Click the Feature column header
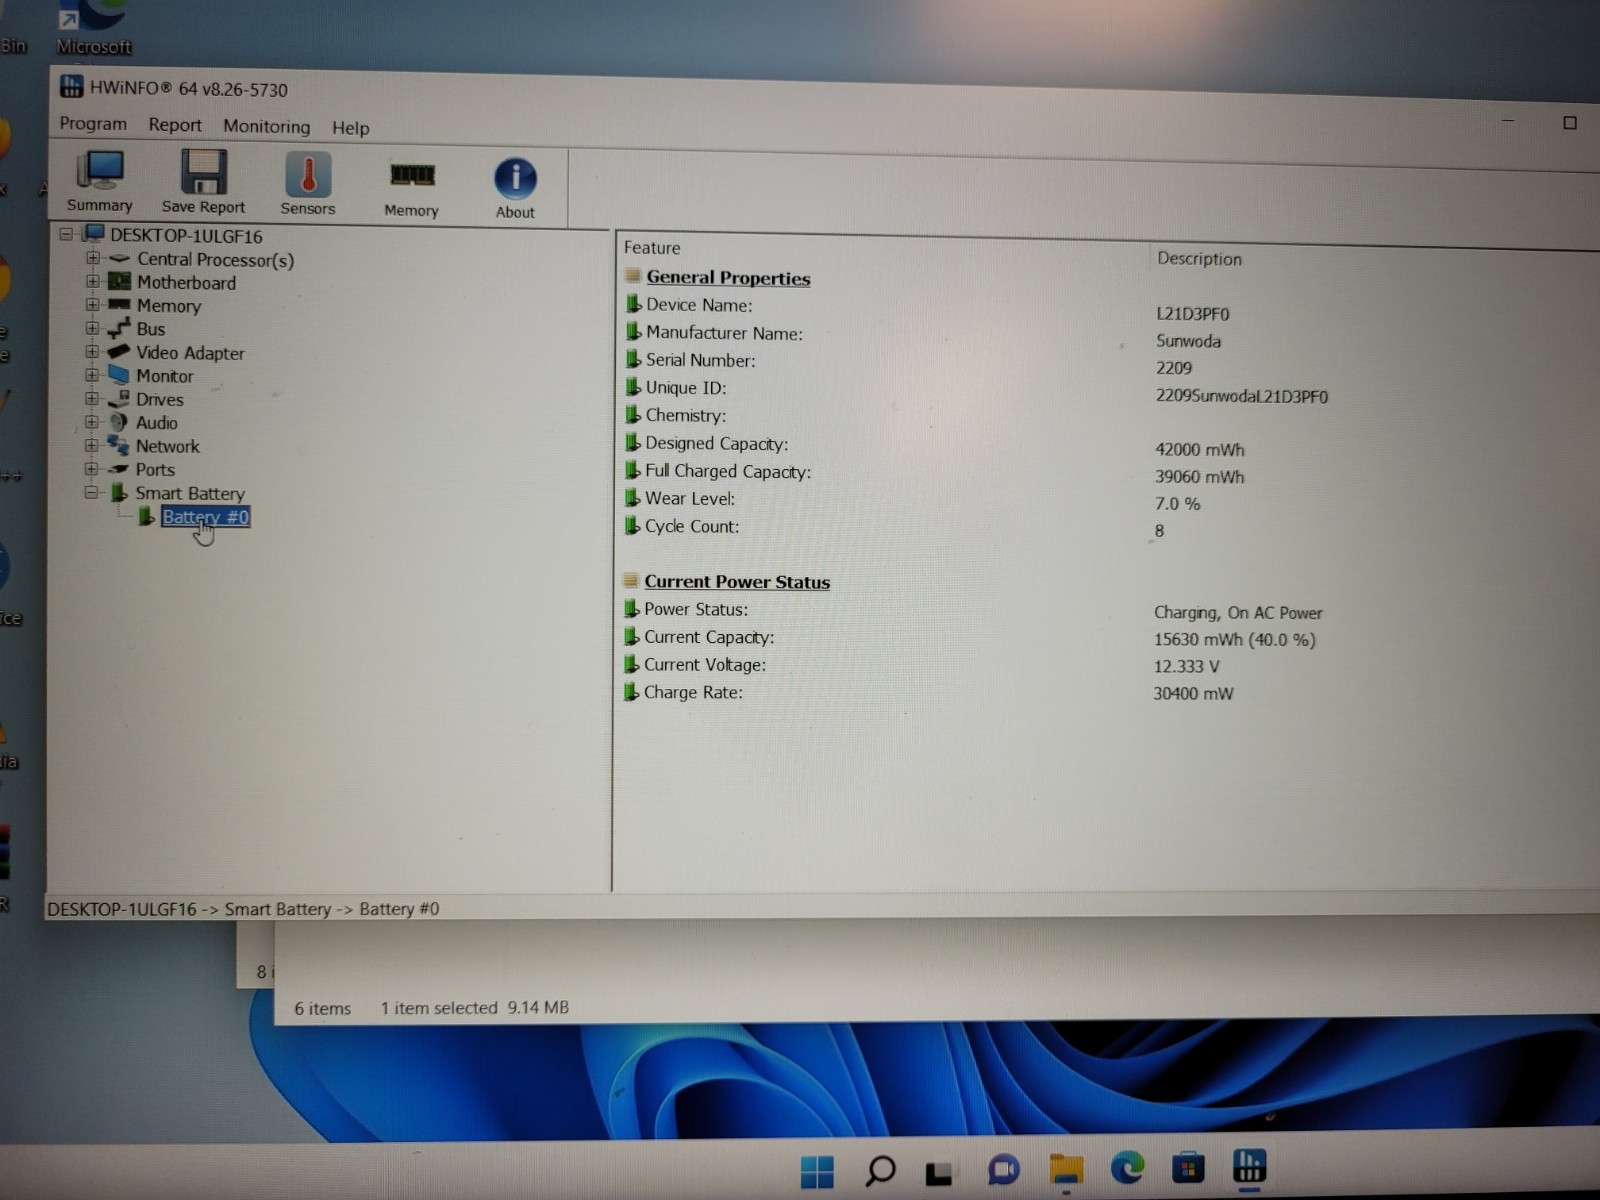The image size is (1600, 1200). (652, 247)
